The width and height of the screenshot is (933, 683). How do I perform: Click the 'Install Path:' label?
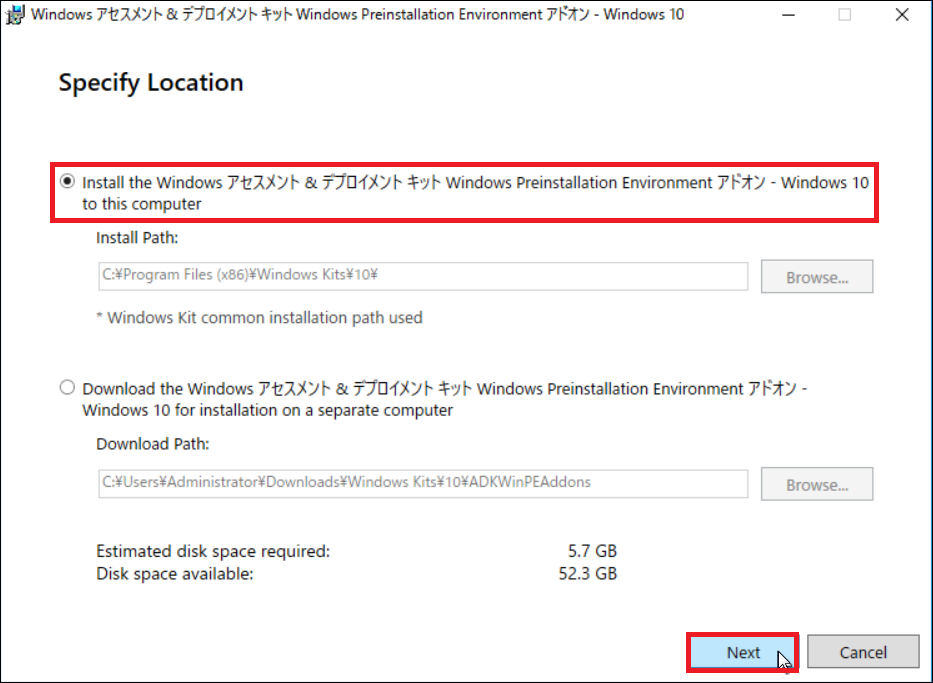137,238
